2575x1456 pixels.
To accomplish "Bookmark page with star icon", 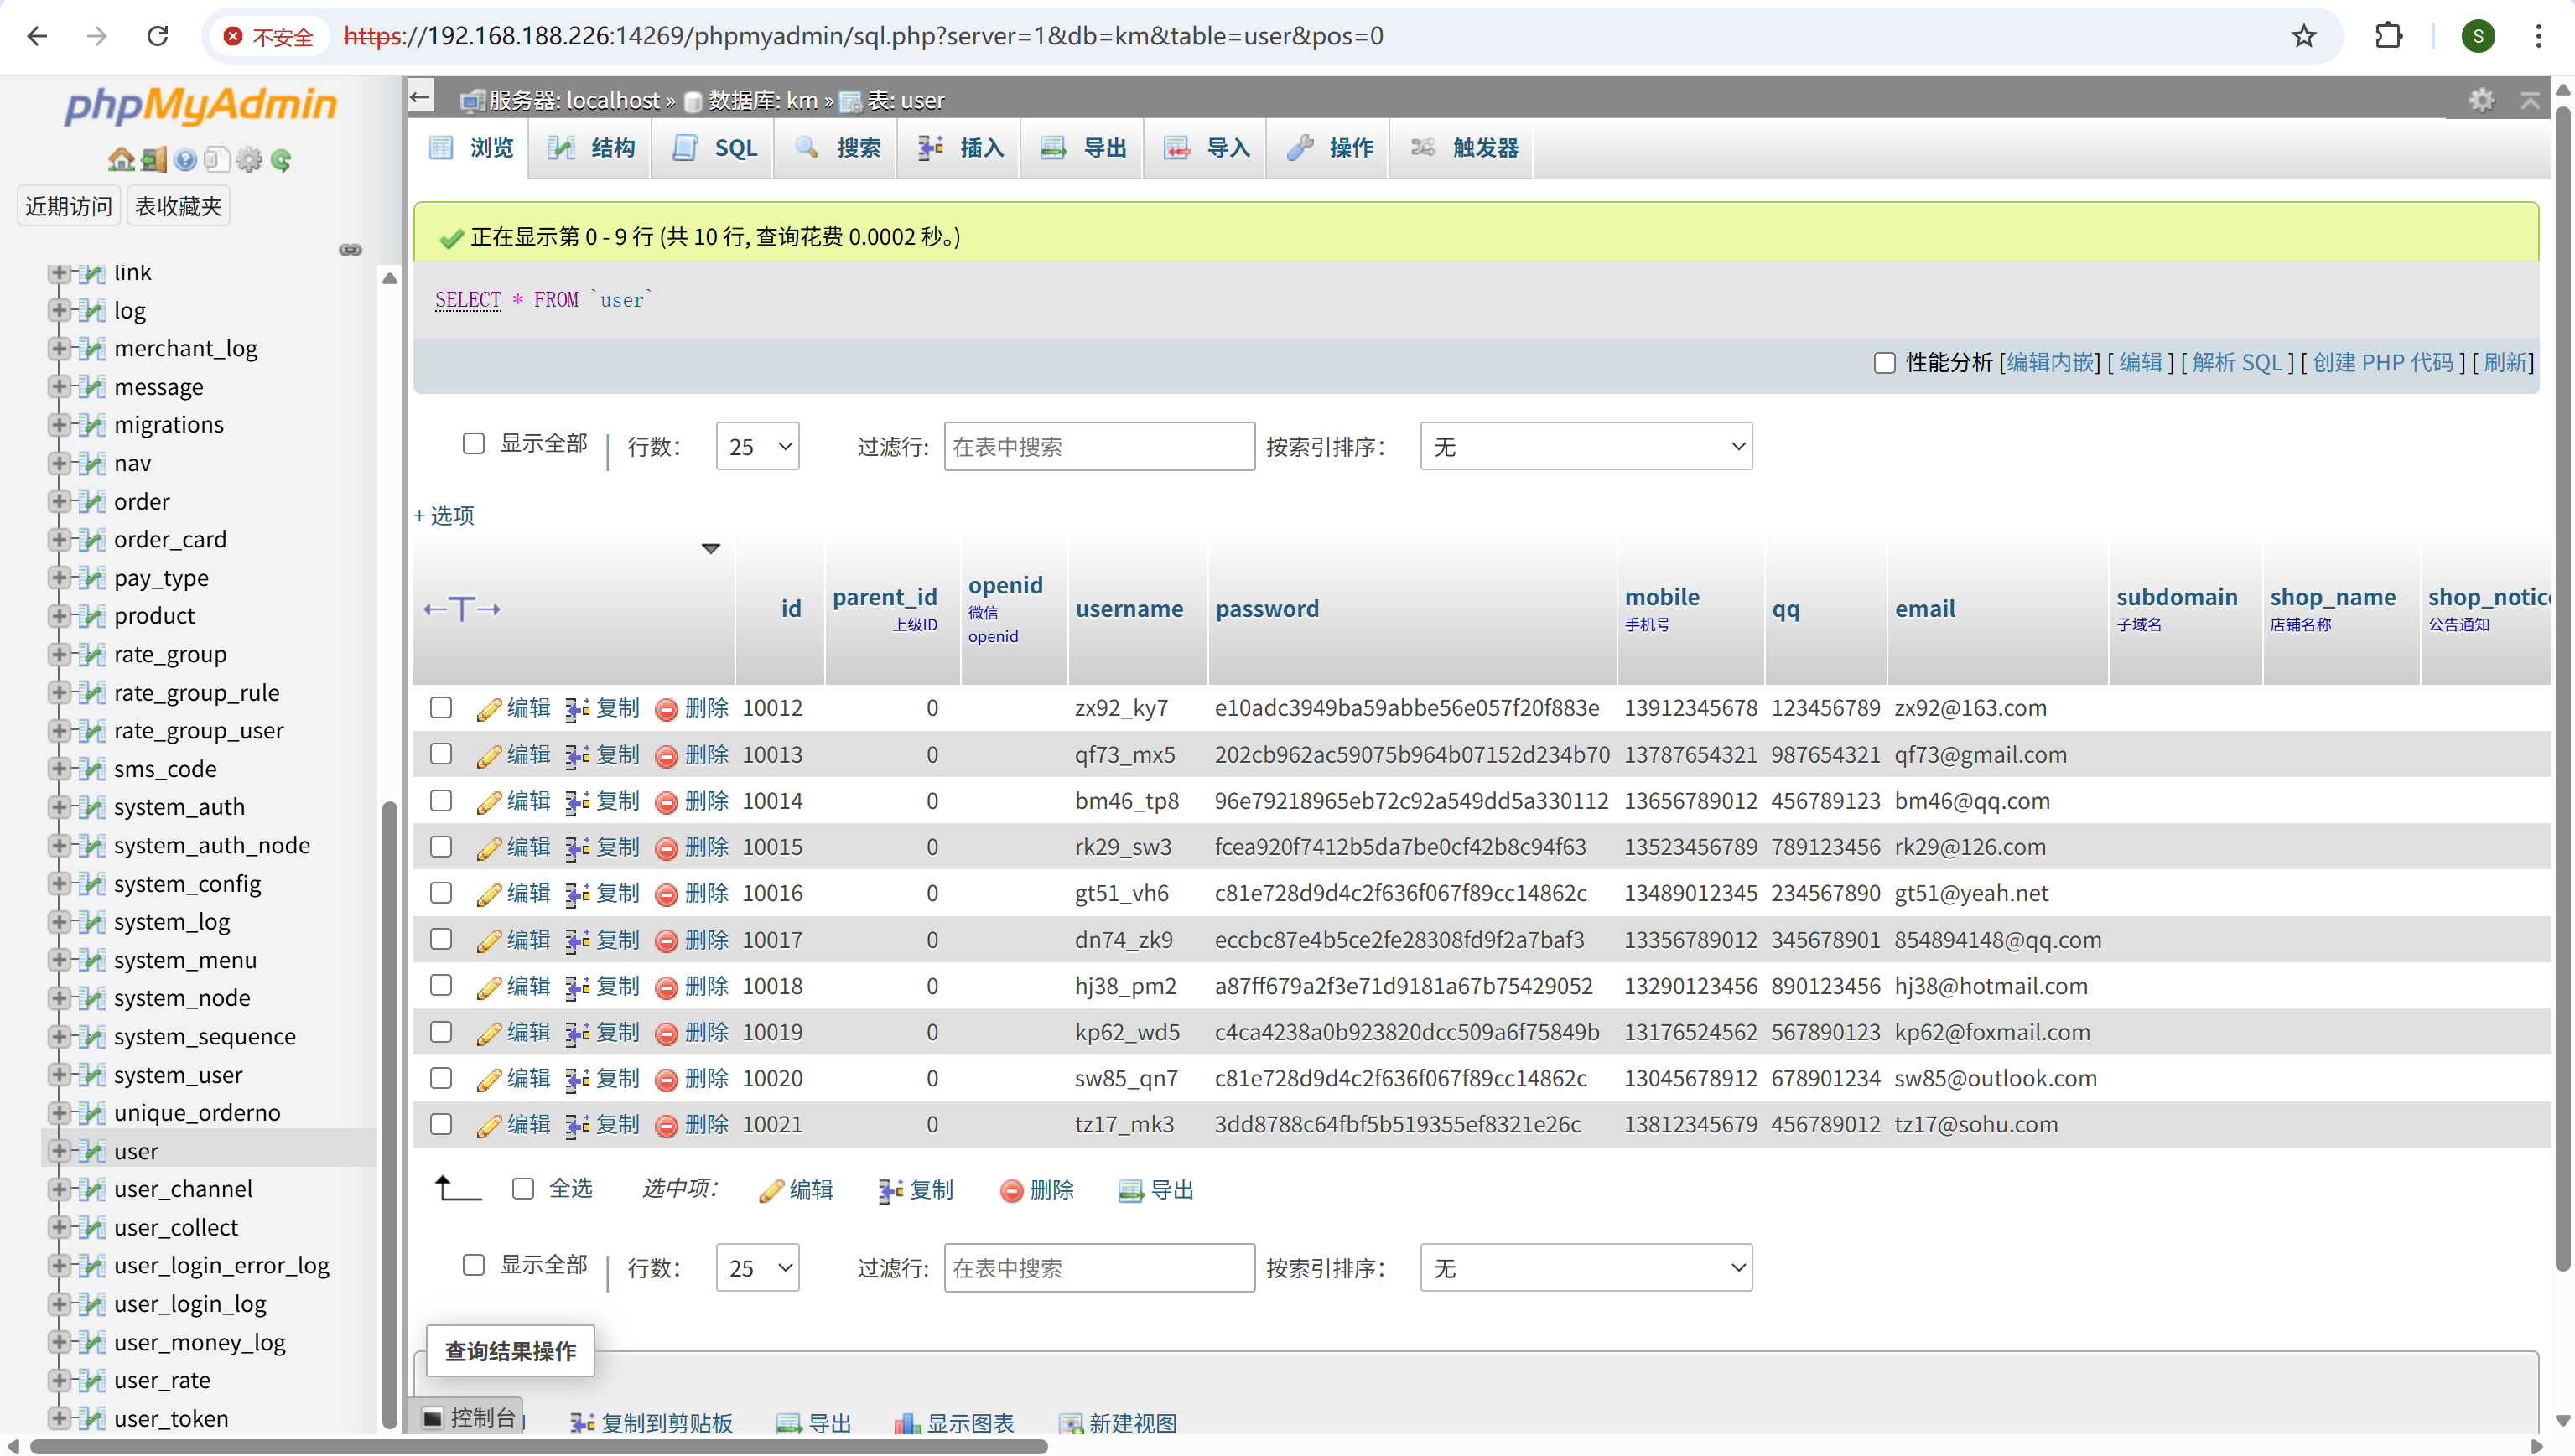I will click(x=2303, y=36).
